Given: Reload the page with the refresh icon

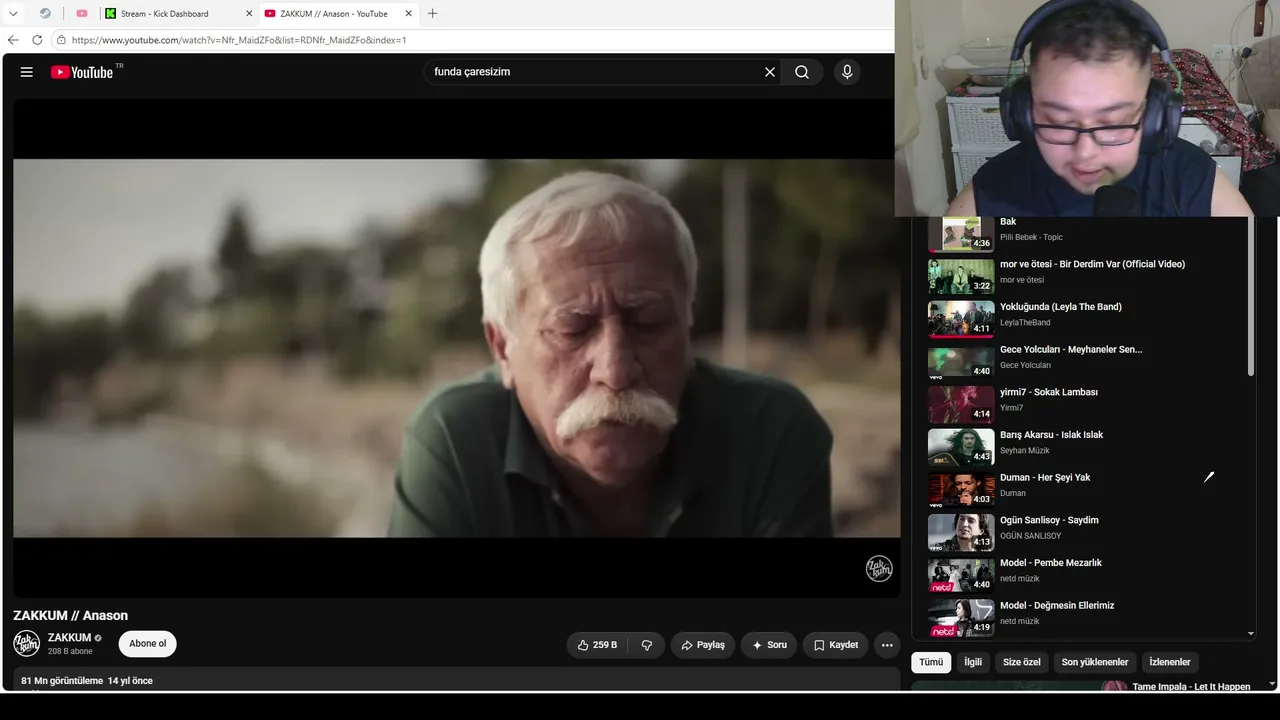Looking at the screenshot, I should click(37, 40).
